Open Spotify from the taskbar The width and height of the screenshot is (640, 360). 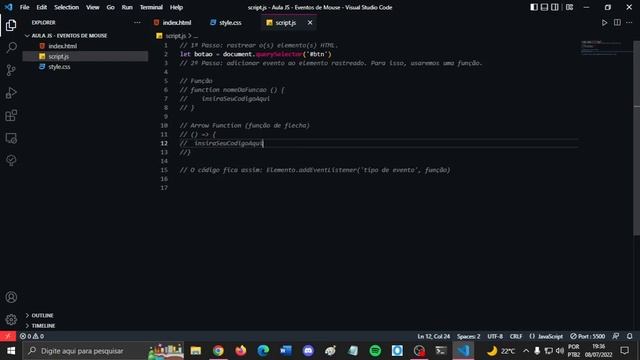[375, 351]
